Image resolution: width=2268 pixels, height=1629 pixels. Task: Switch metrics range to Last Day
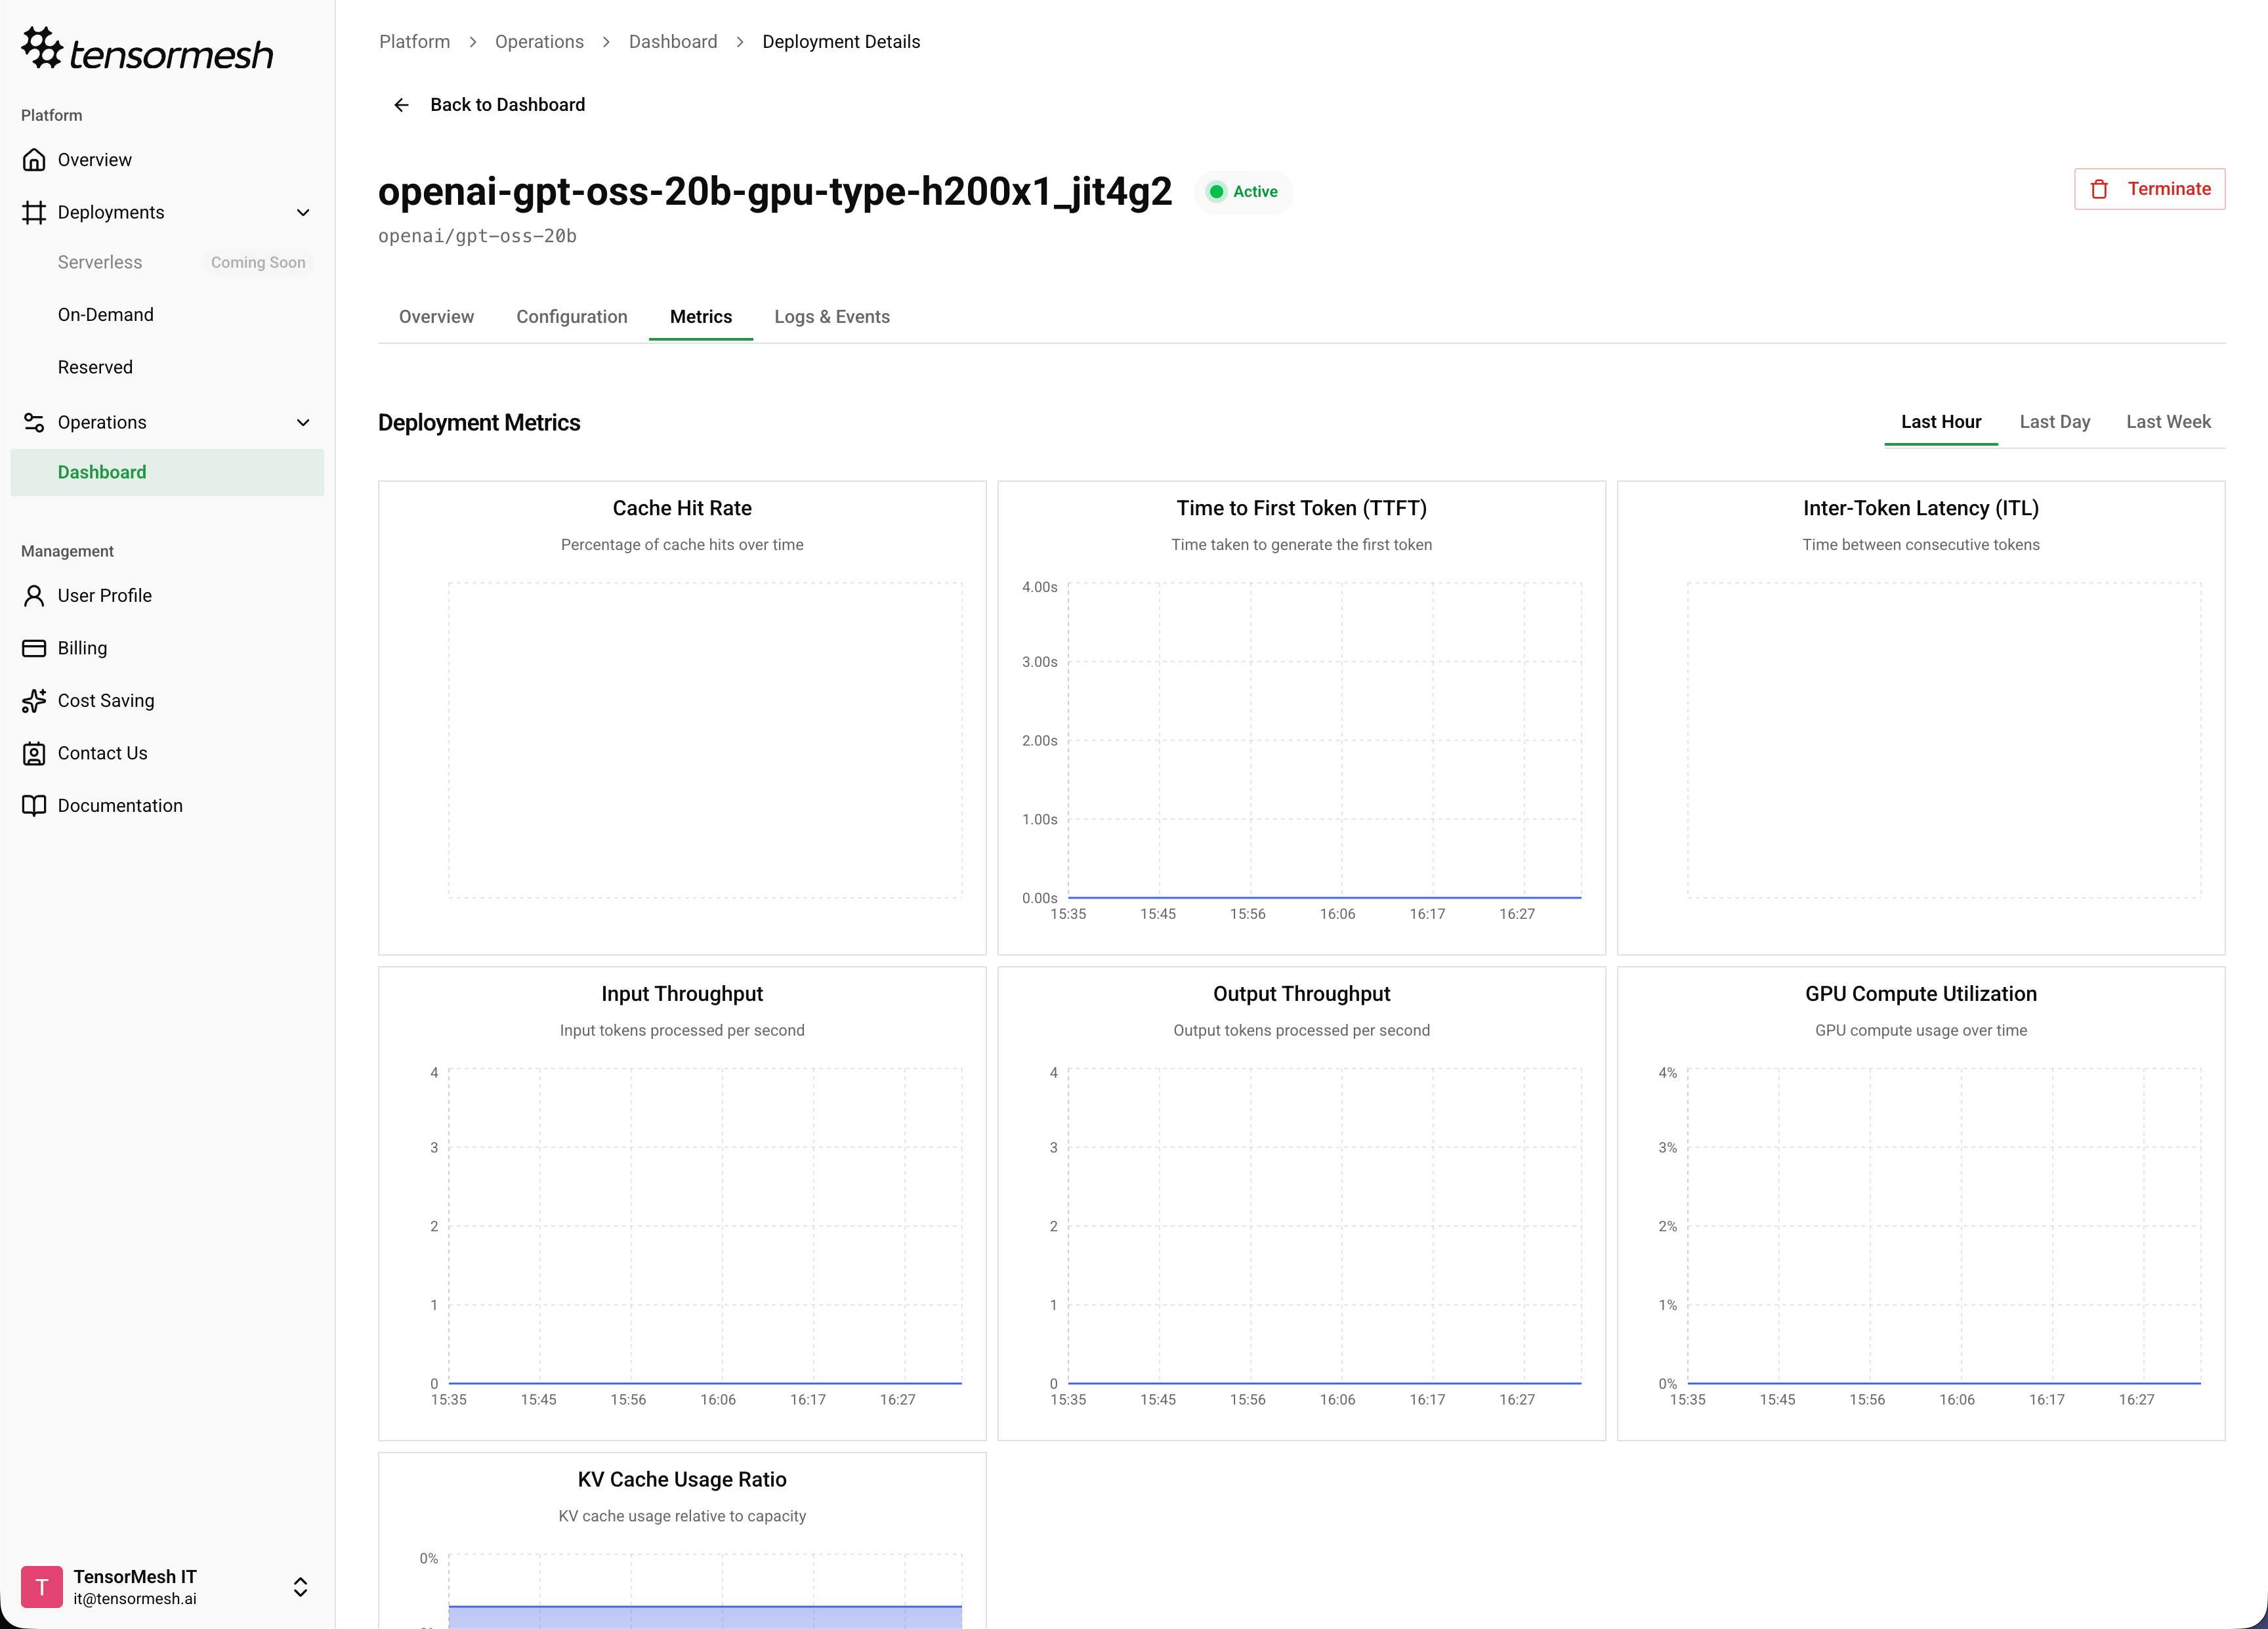(x=2055, y=421)
